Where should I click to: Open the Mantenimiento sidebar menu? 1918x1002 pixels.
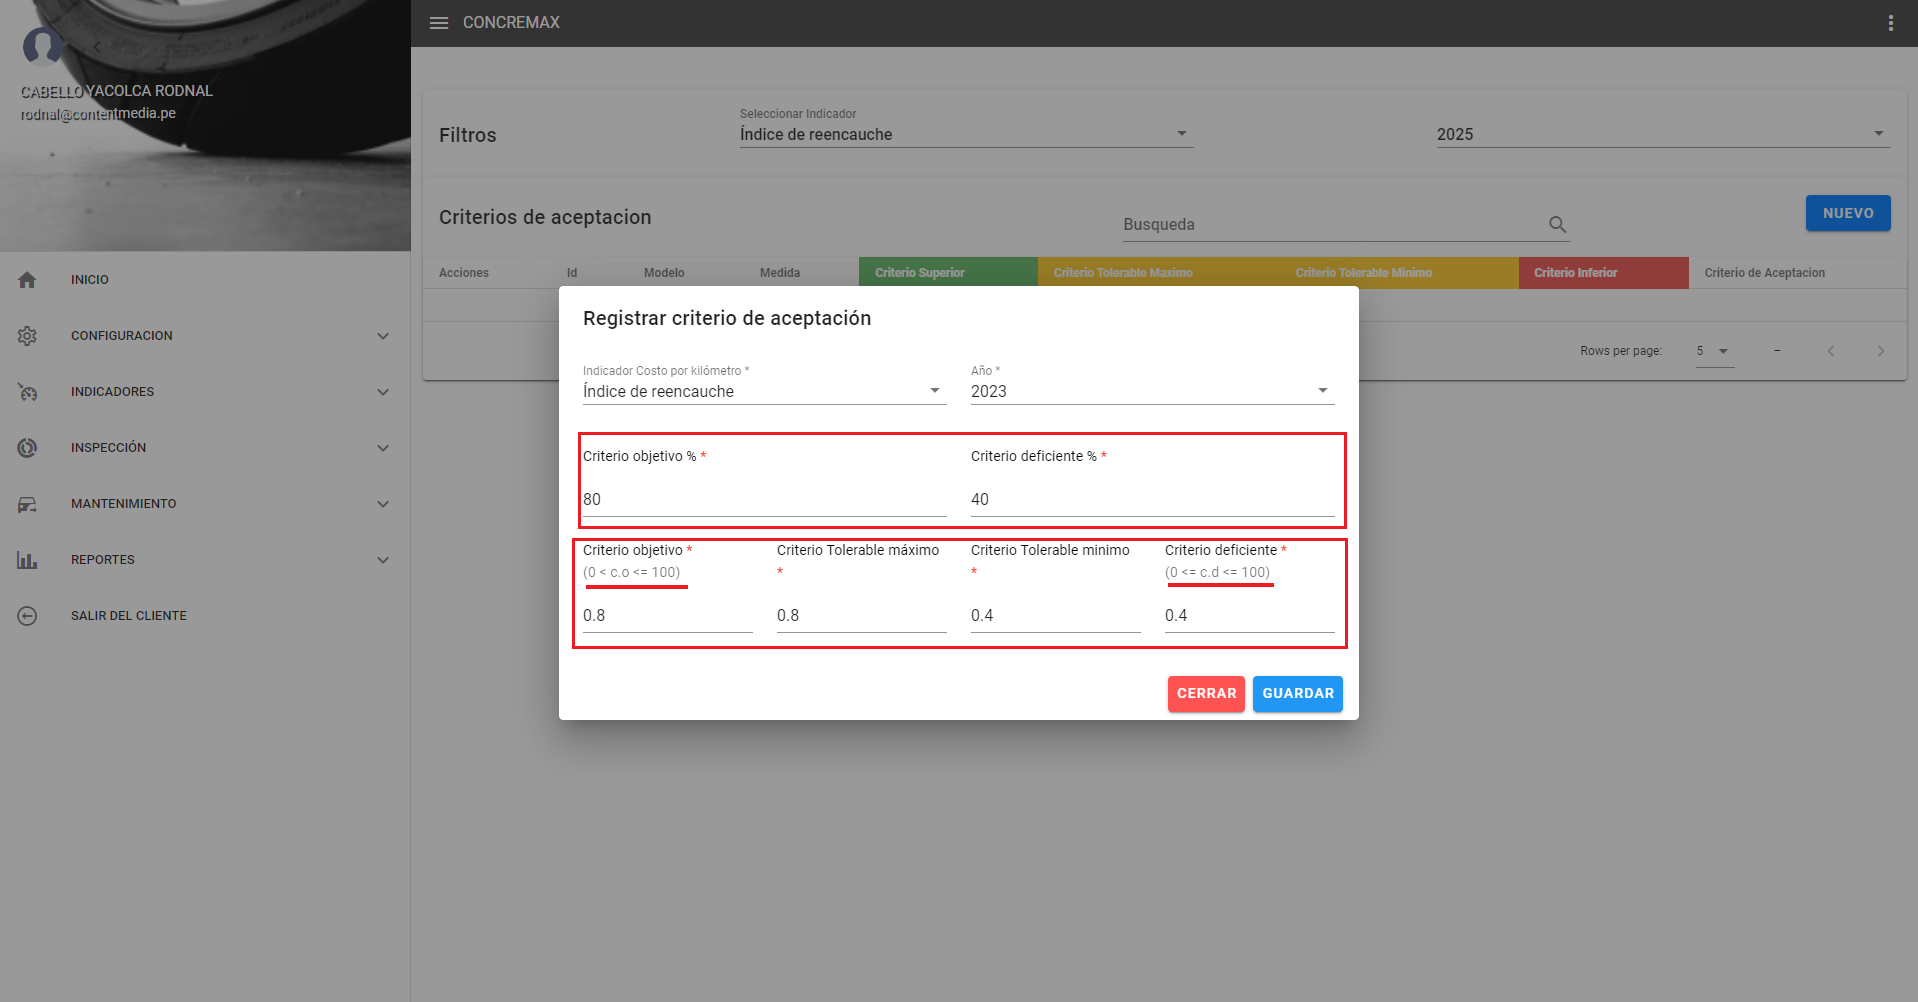(x=124, y=504)
